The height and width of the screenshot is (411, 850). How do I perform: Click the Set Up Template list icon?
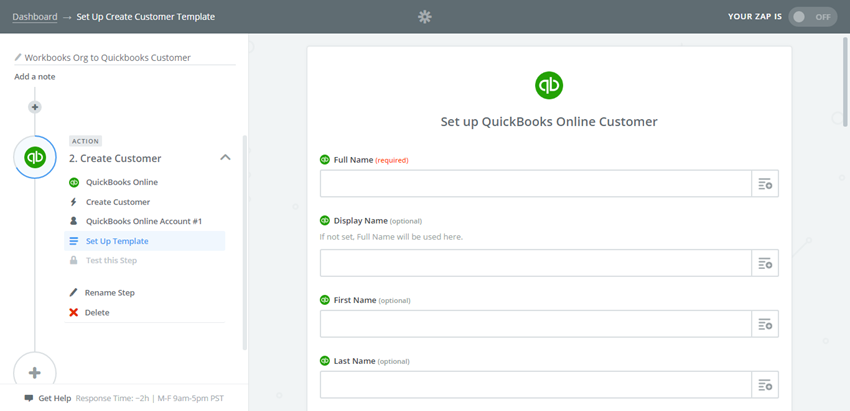tap(74, 241)
